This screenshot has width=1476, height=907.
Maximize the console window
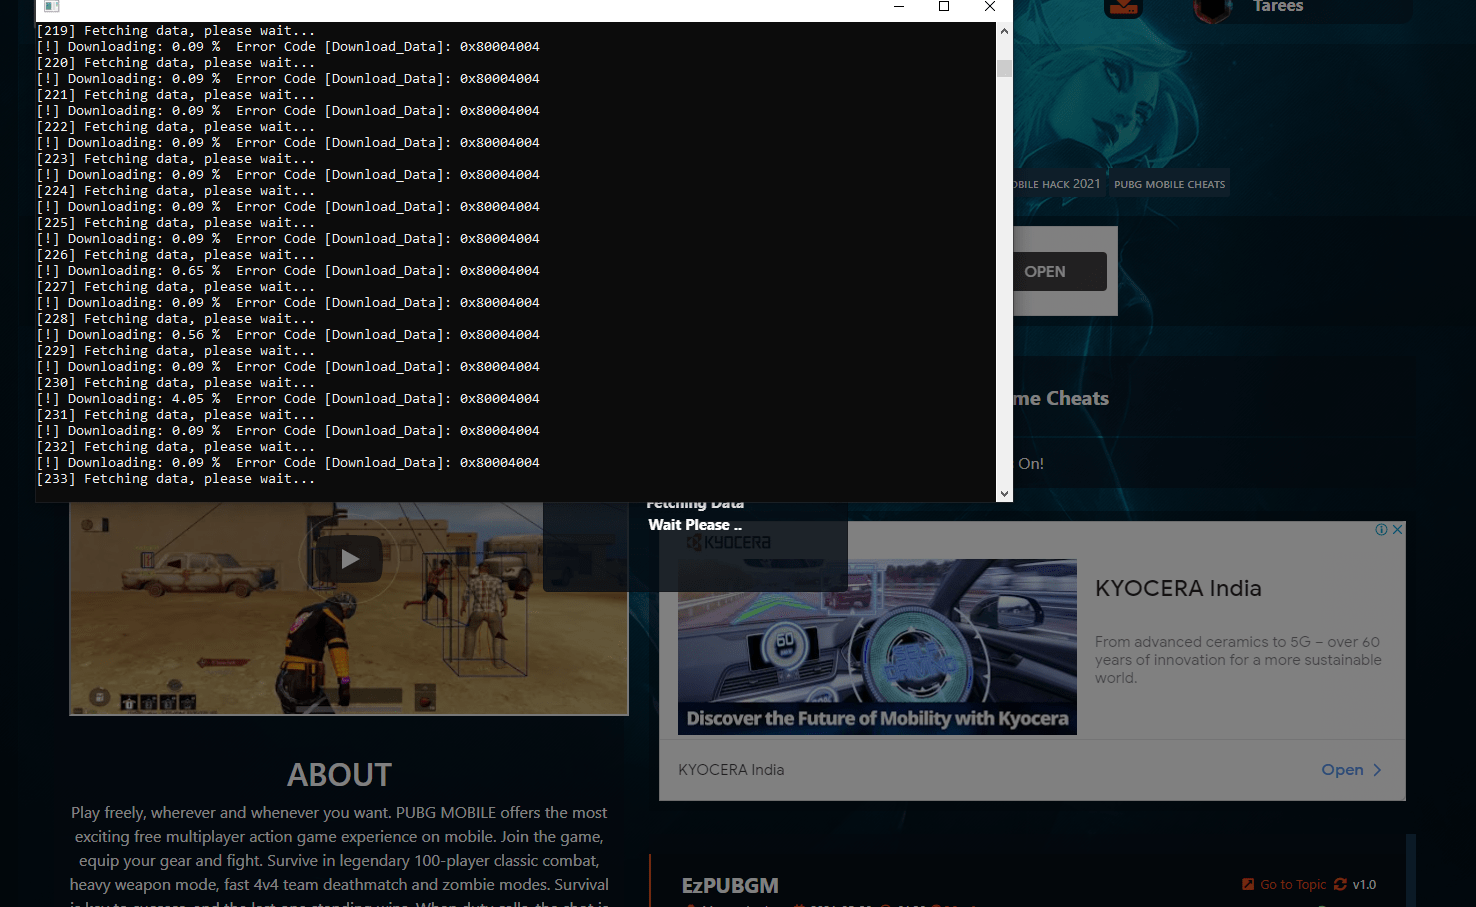click(943, 7)
